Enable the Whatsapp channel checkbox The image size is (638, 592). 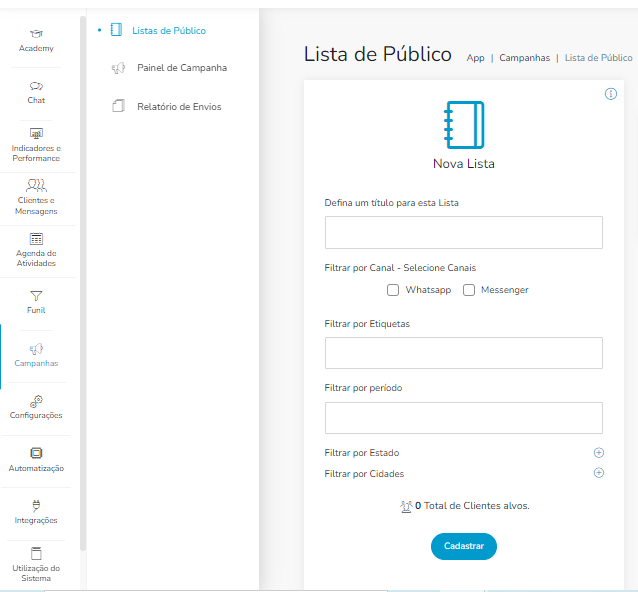393,290
